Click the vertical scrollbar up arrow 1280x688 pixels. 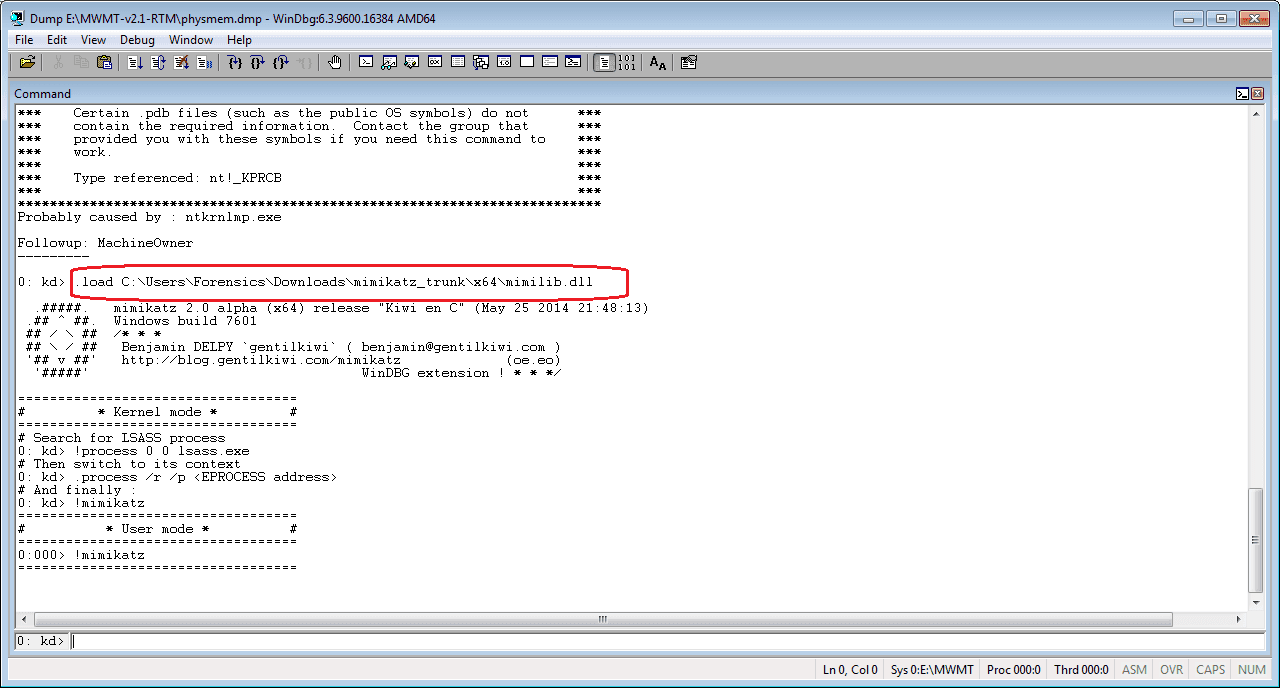point(1256,114)
